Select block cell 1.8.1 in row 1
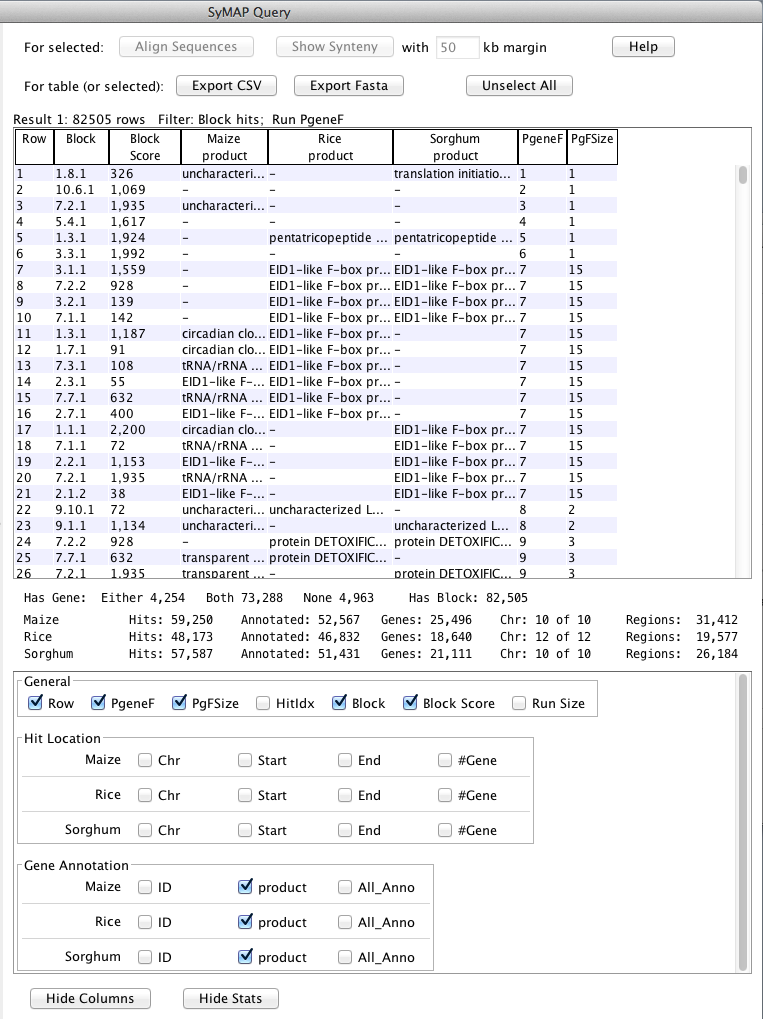Image resolution: width=763 pixels, height=1019 pixels. click(x=81, y=174)
